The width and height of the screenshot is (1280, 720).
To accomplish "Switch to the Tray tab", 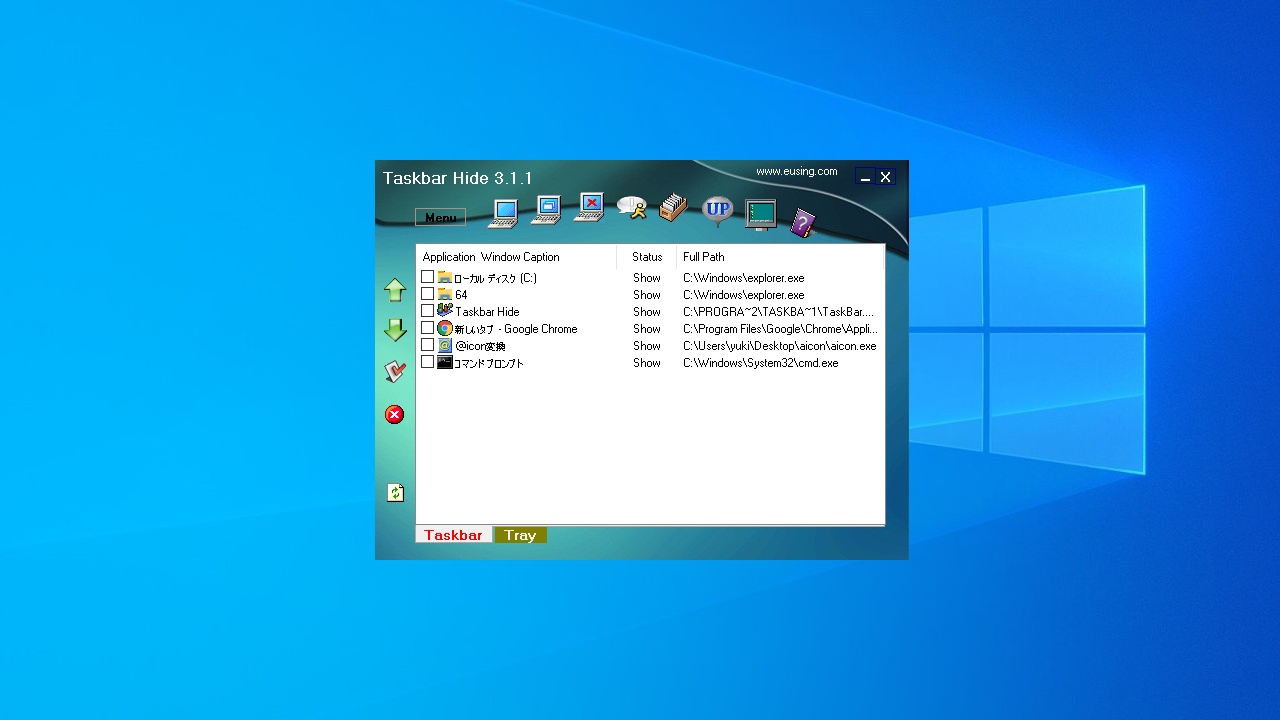I will 520,535.
